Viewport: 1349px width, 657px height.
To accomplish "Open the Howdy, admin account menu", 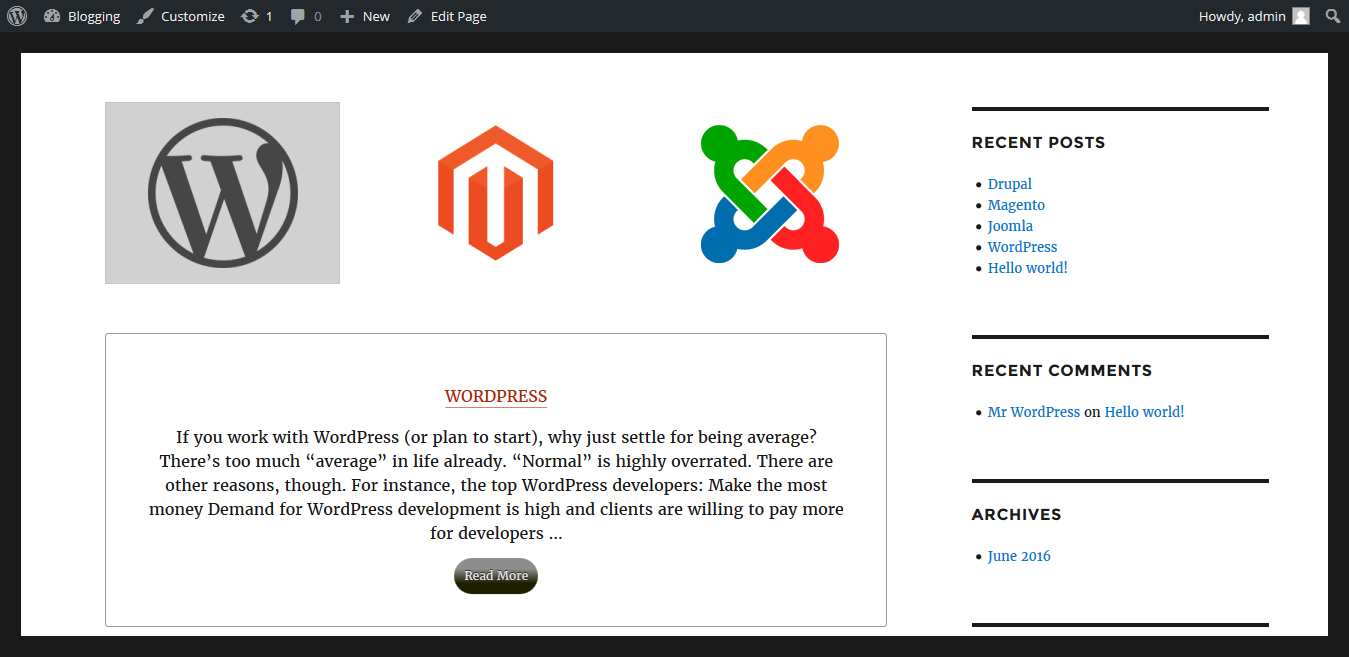I will click(1254, 16).
